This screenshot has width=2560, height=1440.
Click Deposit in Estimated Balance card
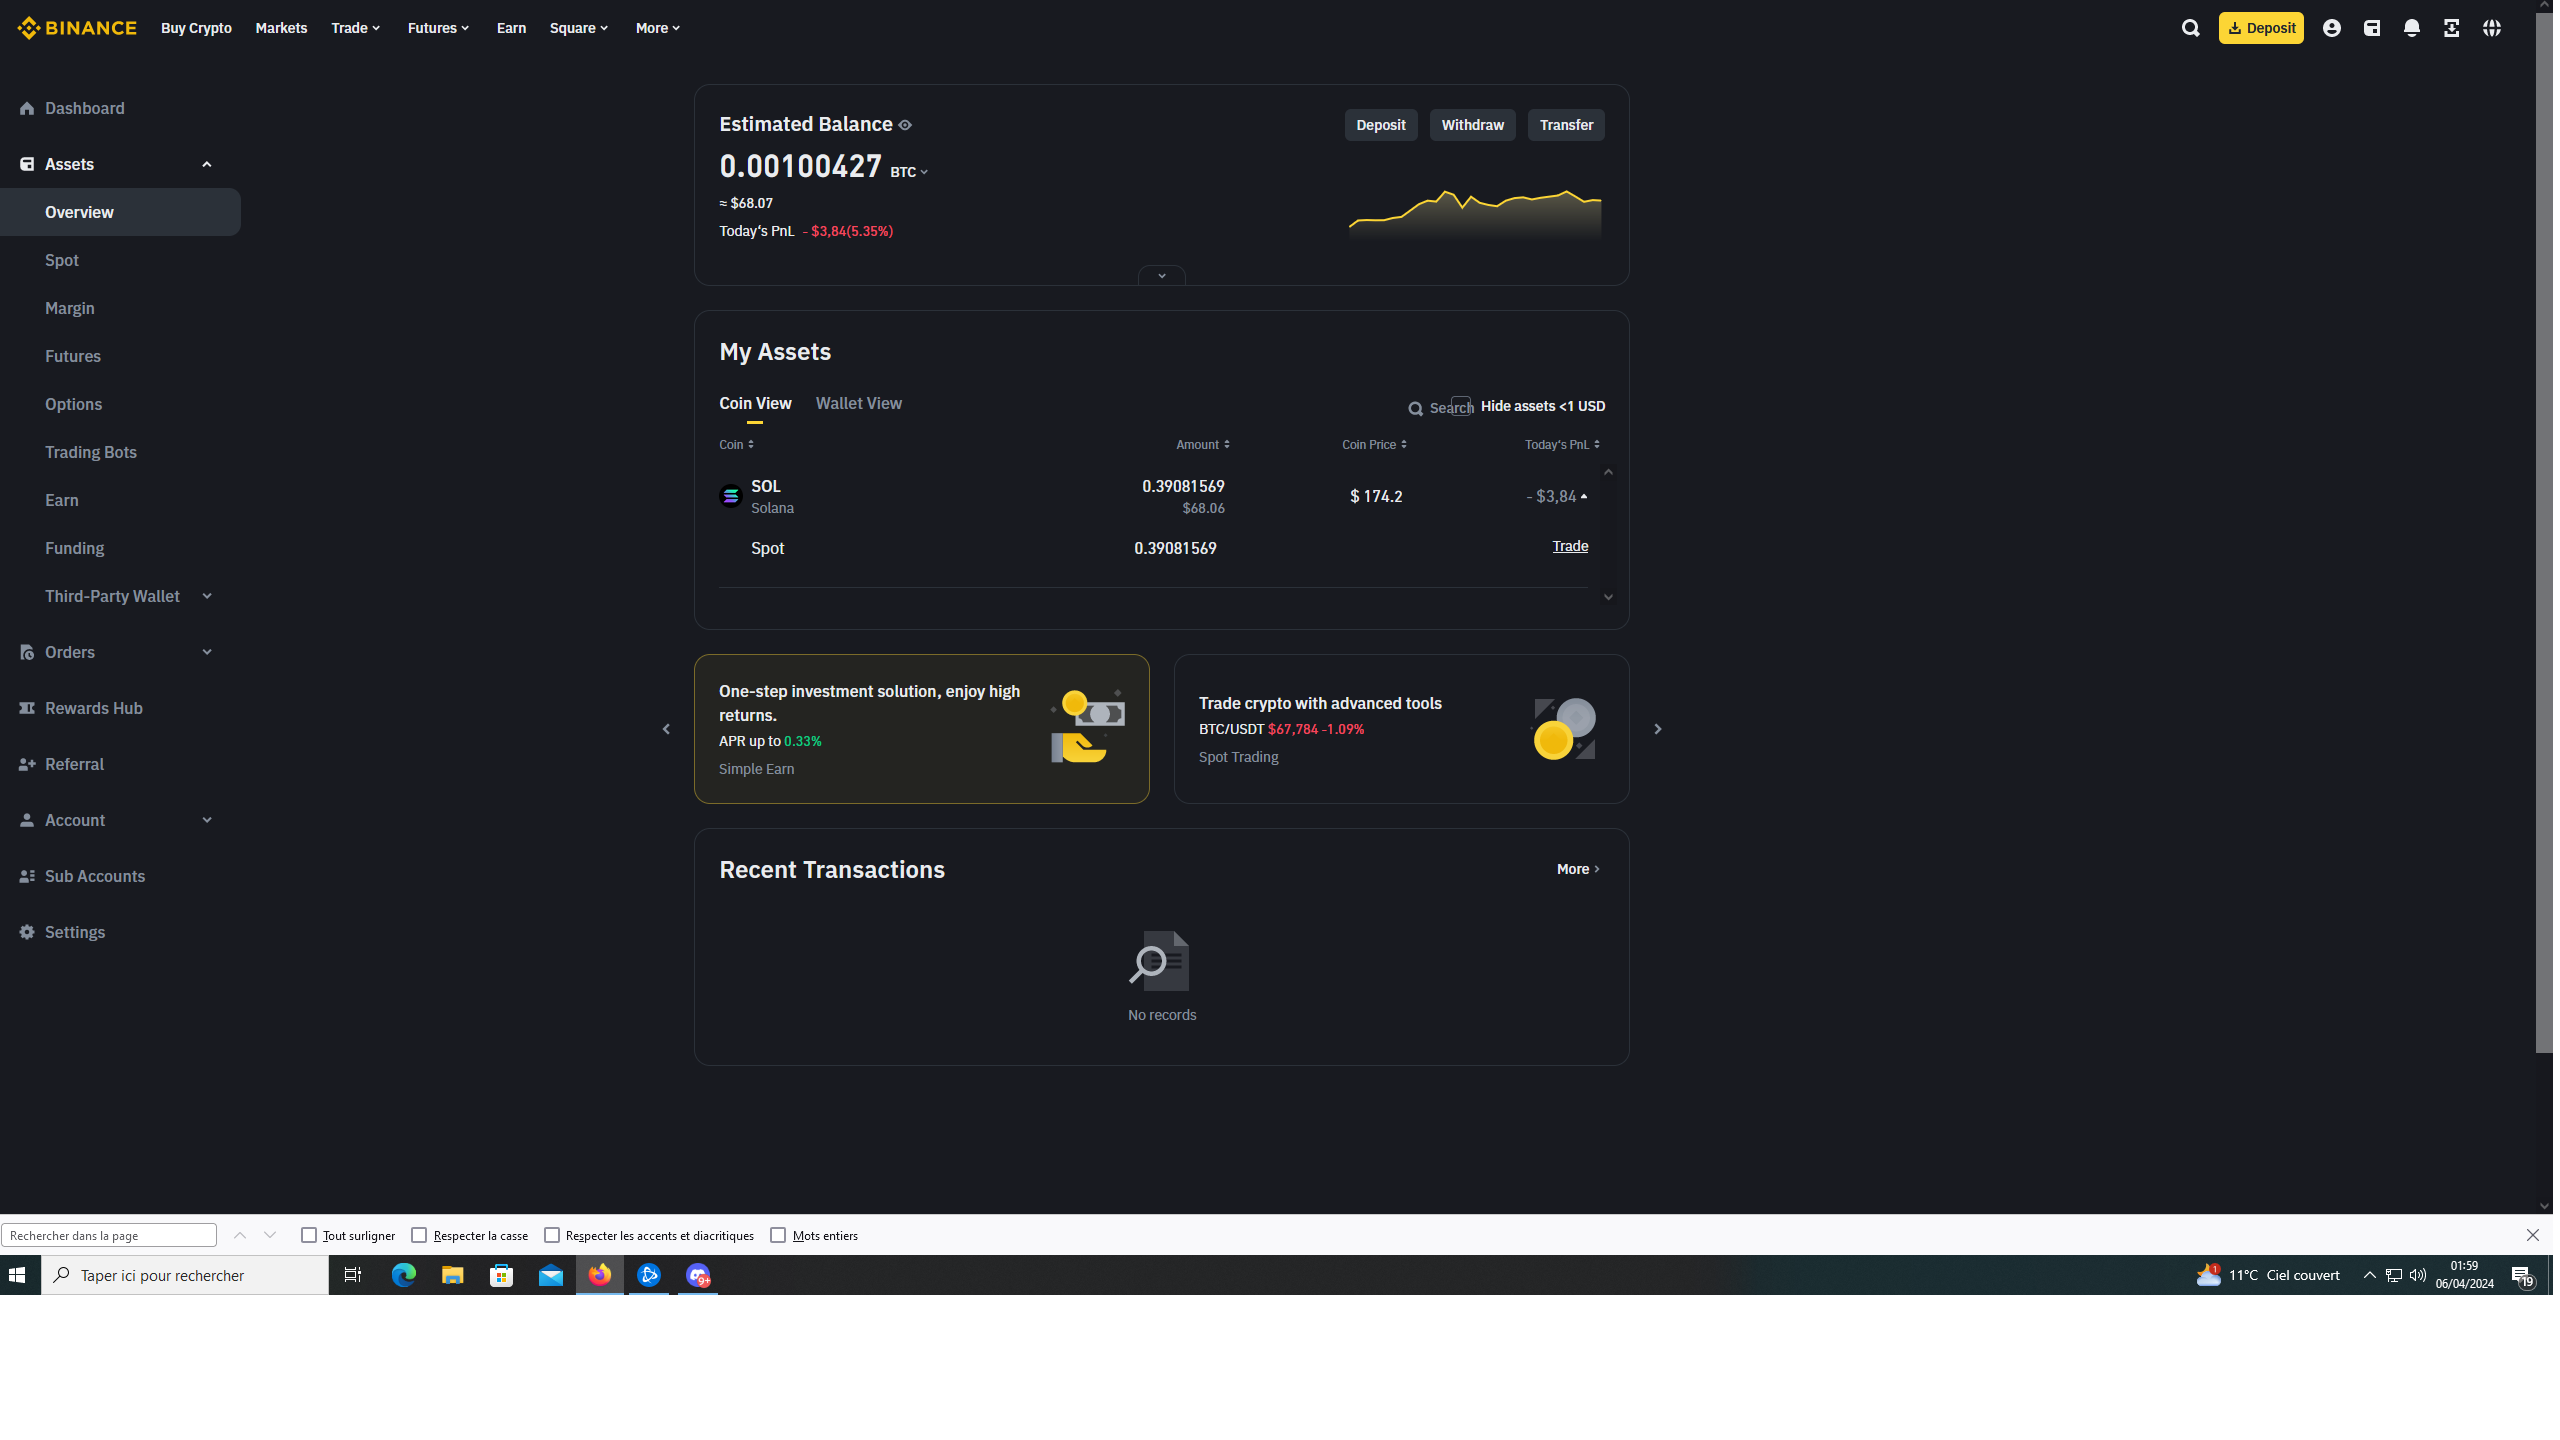click(1380, 125)
